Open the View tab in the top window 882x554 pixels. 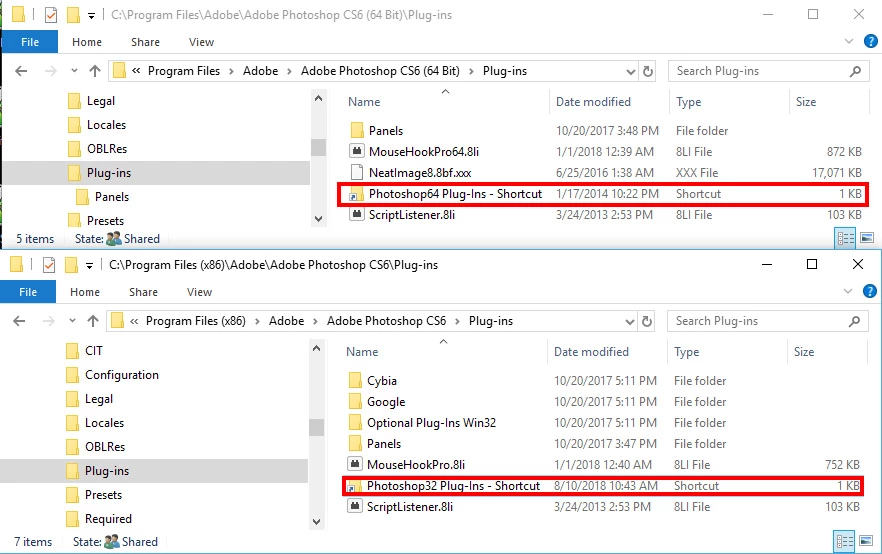click(x=201, y=42)
